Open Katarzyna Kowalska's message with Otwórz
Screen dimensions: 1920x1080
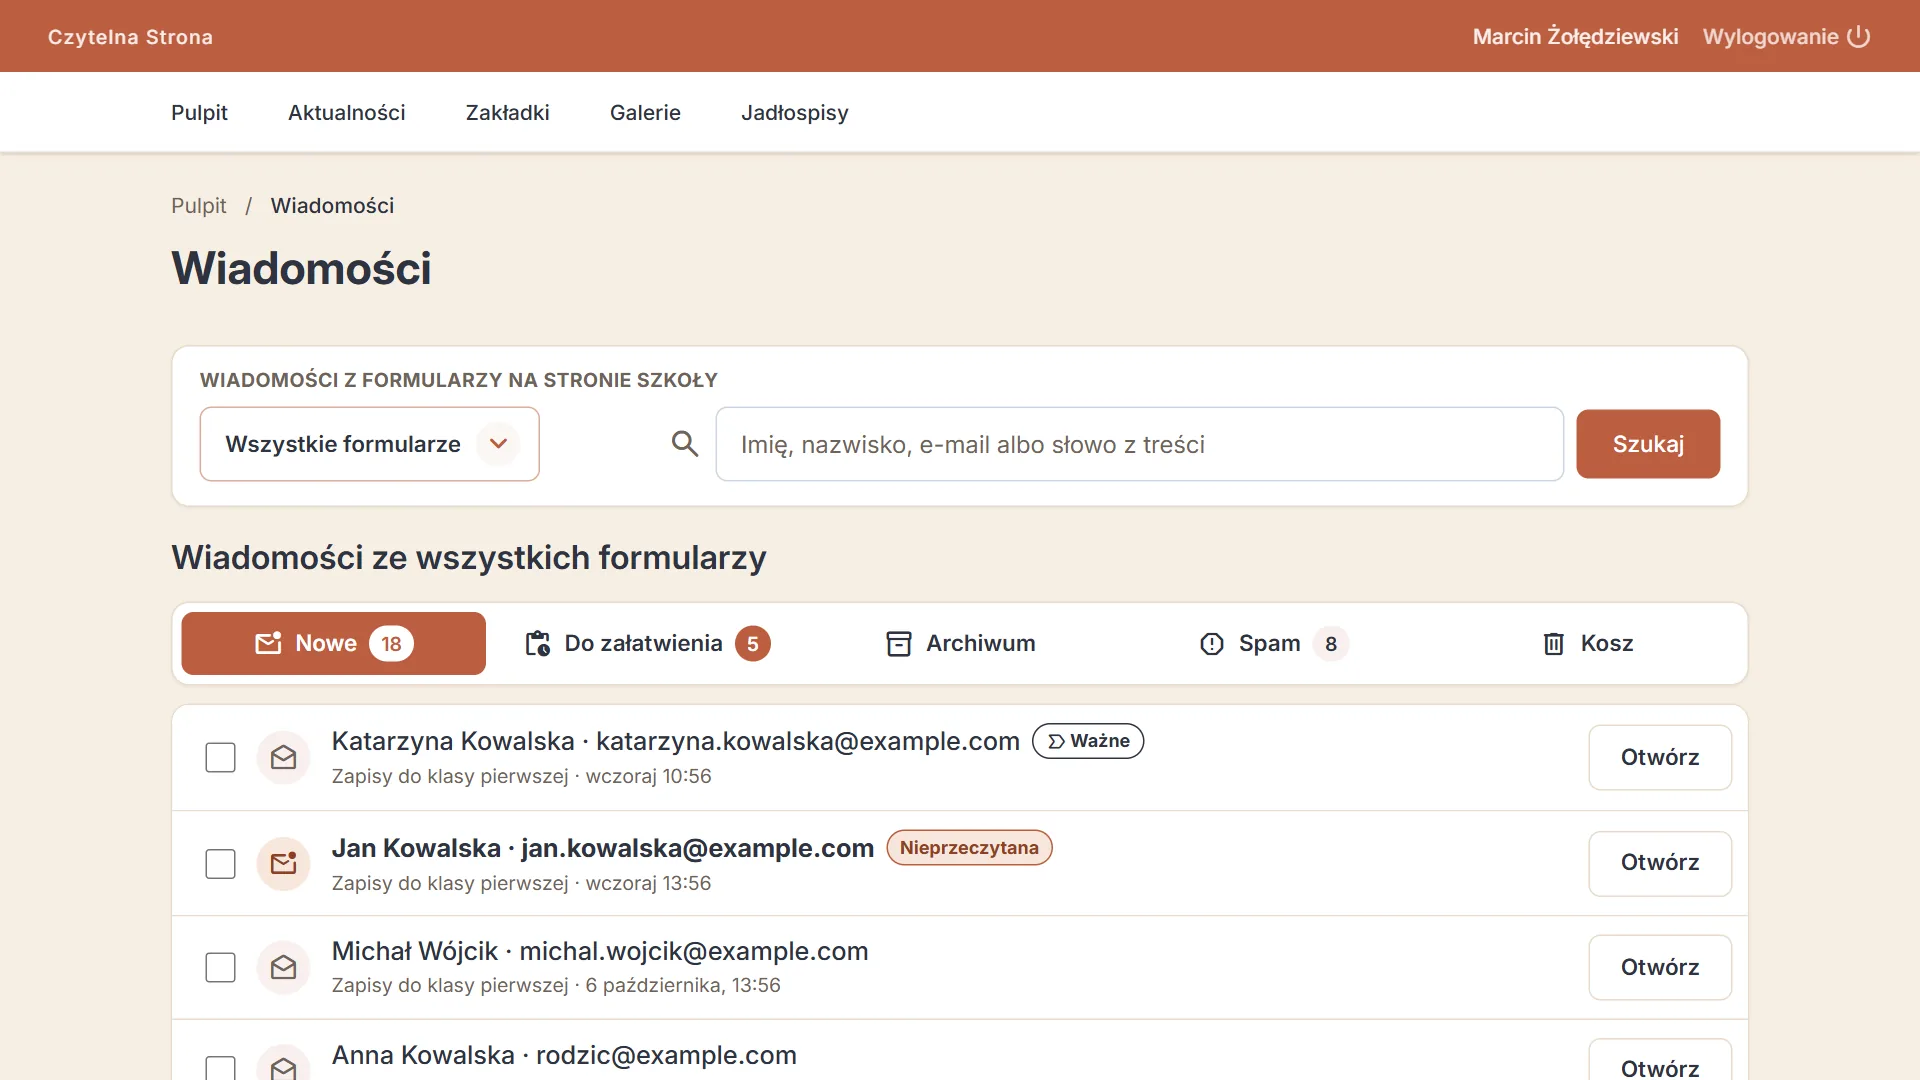(x=1660, y=758)
